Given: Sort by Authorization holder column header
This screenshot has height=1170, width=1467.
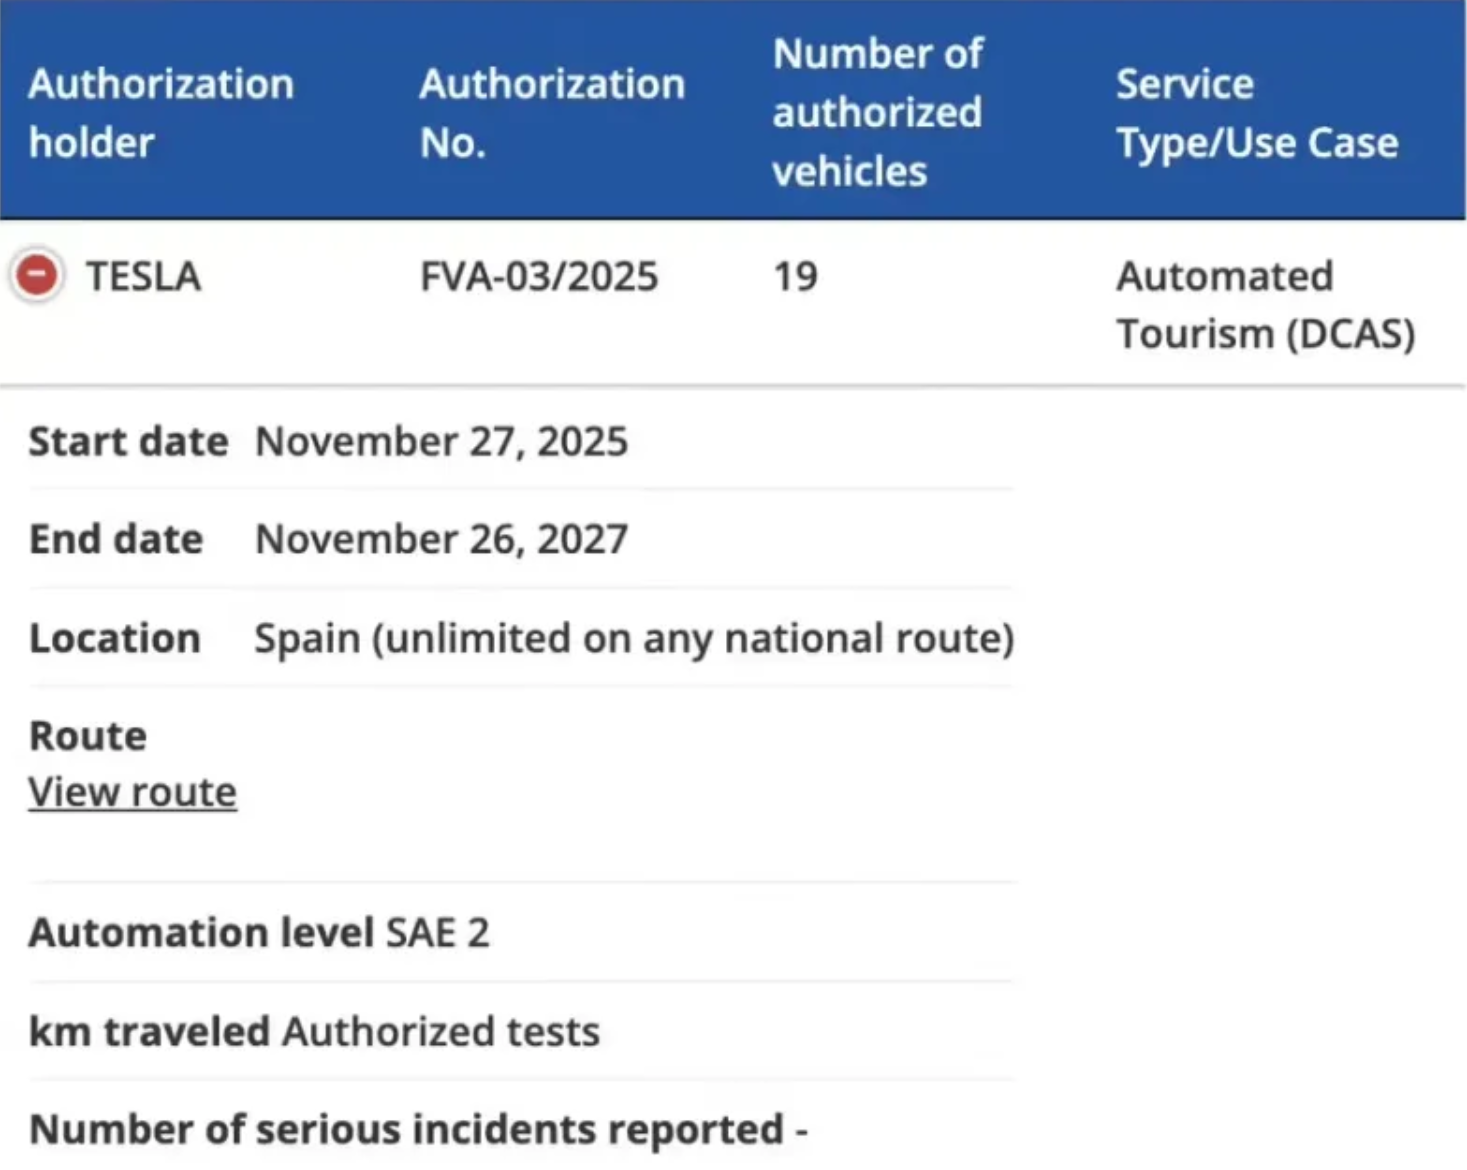Looking at the screenshot, I should (161, 113).
